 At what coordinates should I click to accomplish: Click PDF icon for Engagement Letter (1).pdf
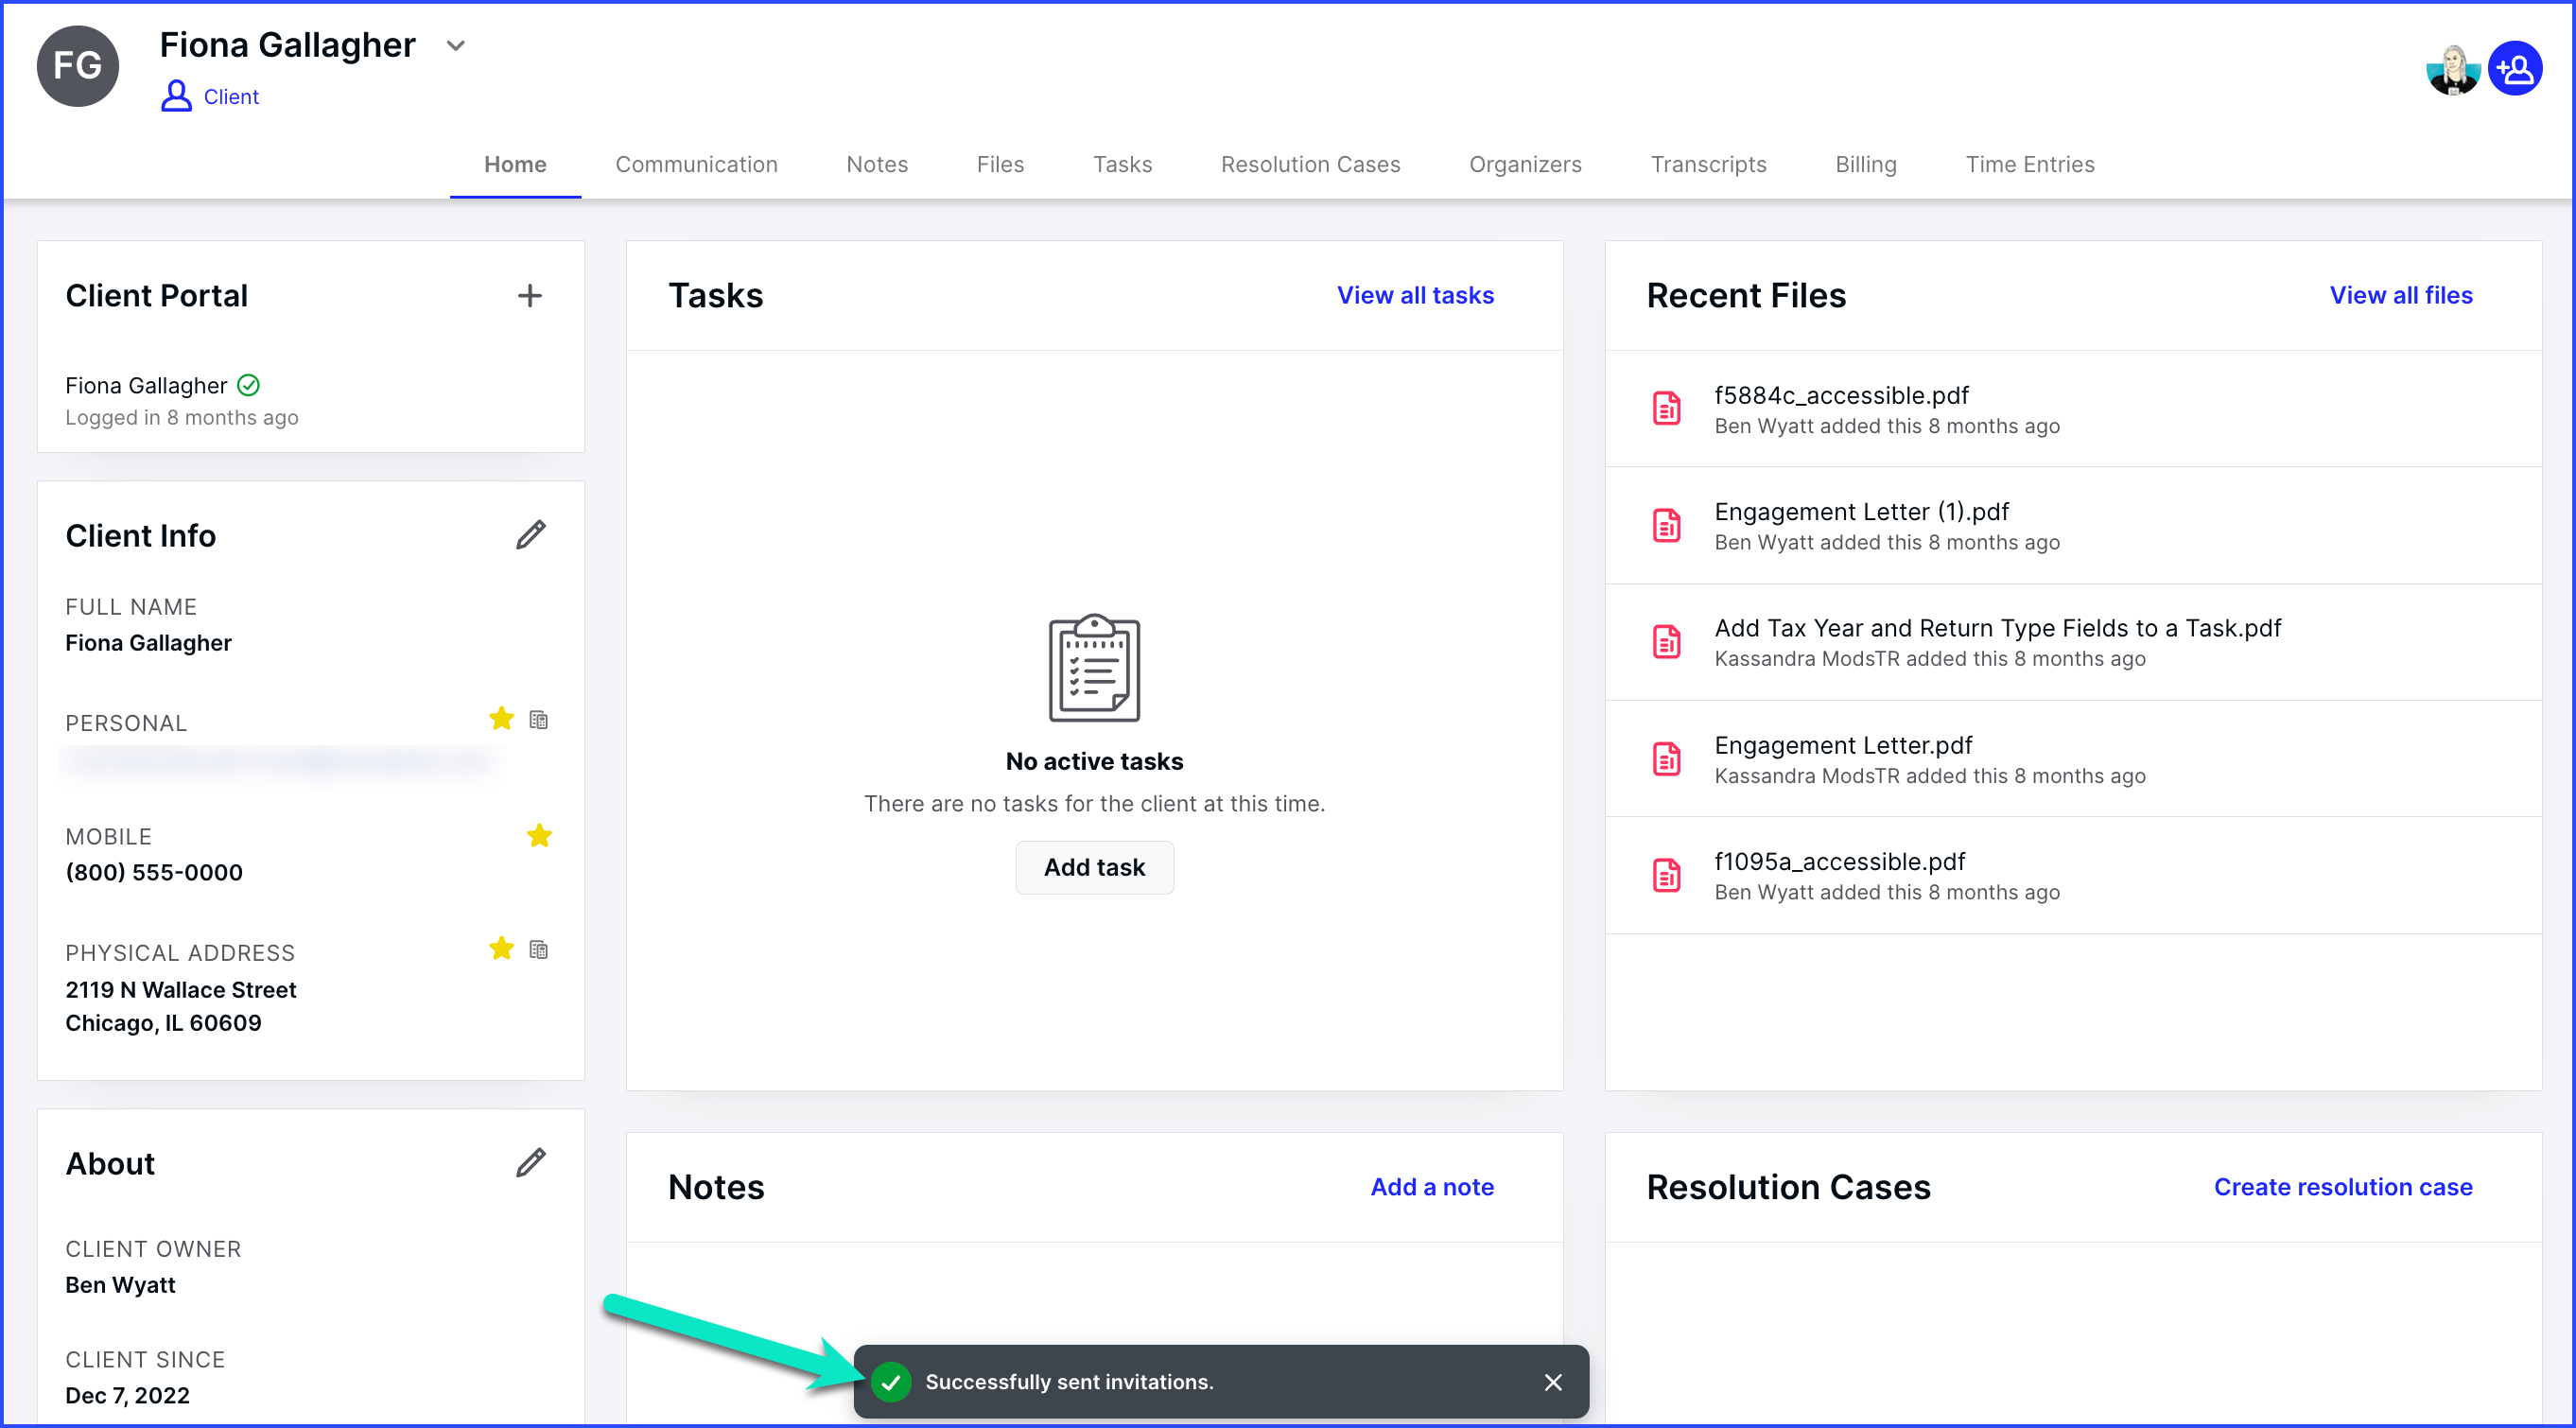pos(1667,526)
